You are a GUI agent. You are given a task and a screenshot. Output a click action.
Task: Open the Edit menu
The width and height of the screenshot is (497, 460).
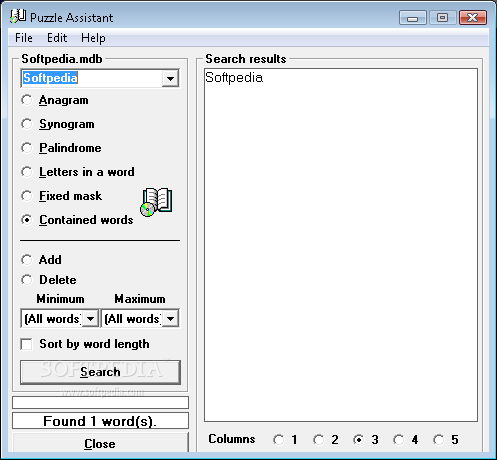coord(57,38)
